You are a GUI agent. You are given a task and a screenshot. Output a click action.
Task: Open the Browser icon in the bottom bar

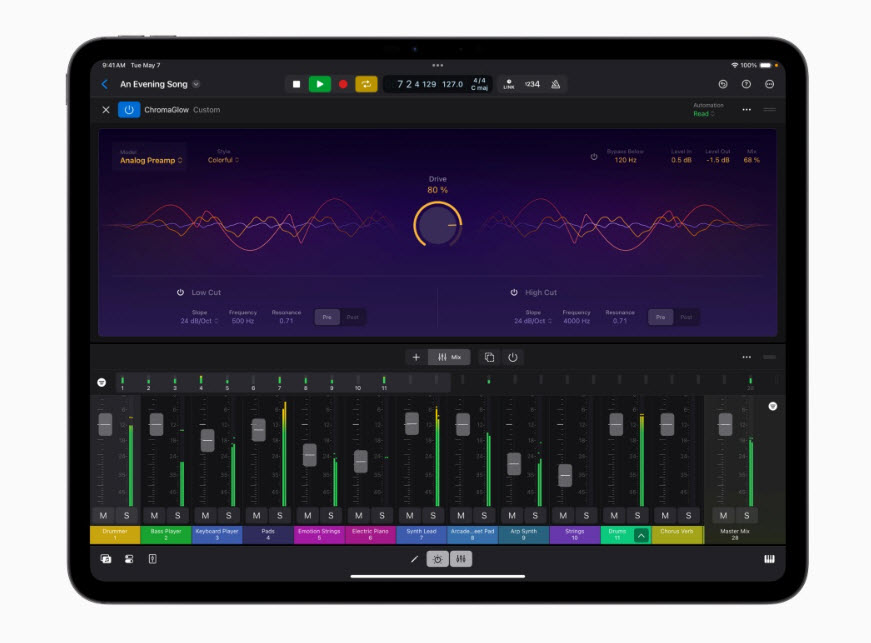pos(106,559)
